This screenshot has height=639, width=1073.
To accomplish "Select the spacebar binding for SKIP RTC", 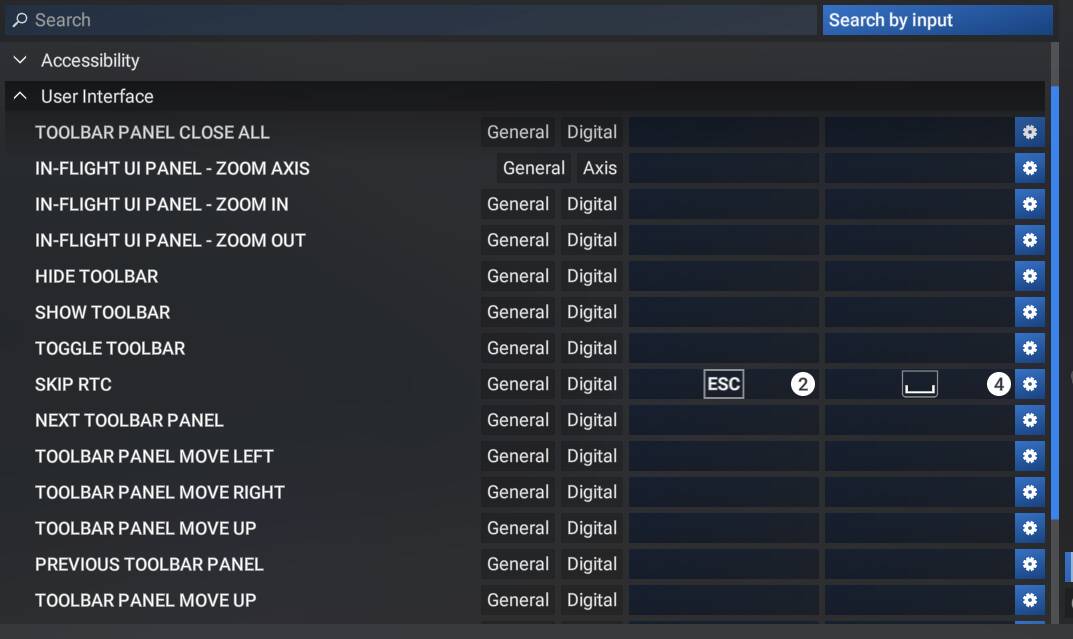I will (920, 384).
